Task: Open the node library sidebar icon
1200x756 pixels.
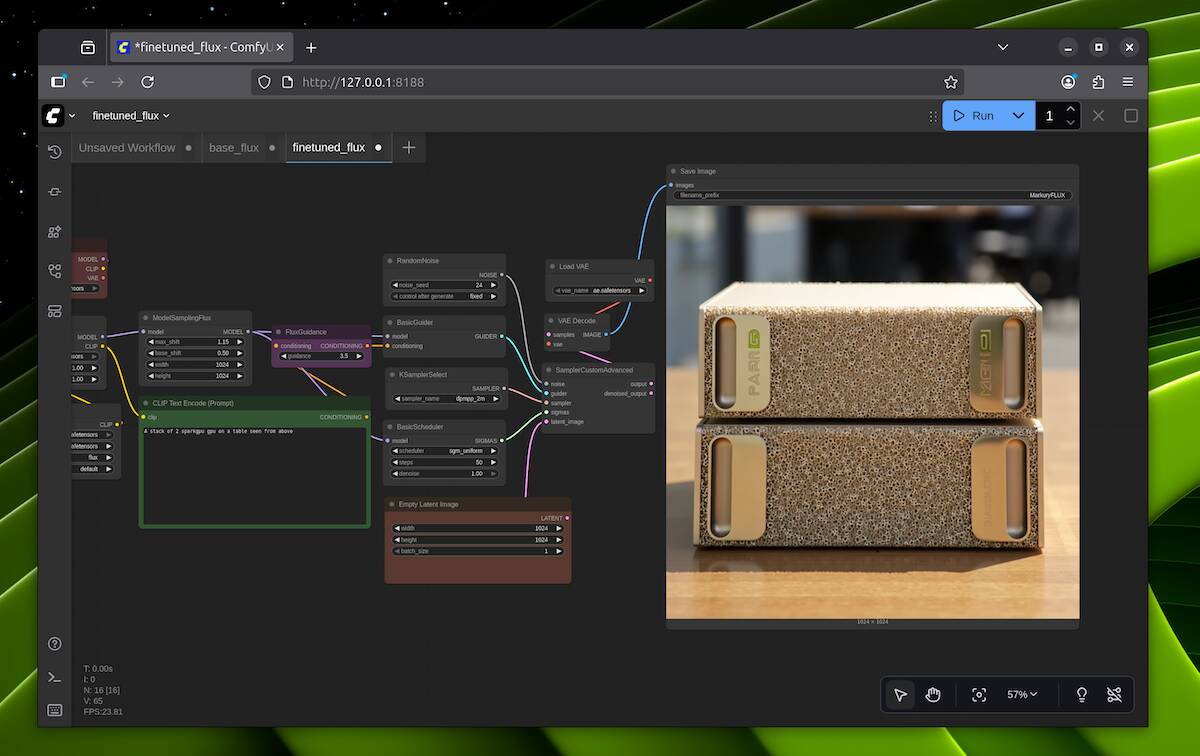Action: [55, 192]
